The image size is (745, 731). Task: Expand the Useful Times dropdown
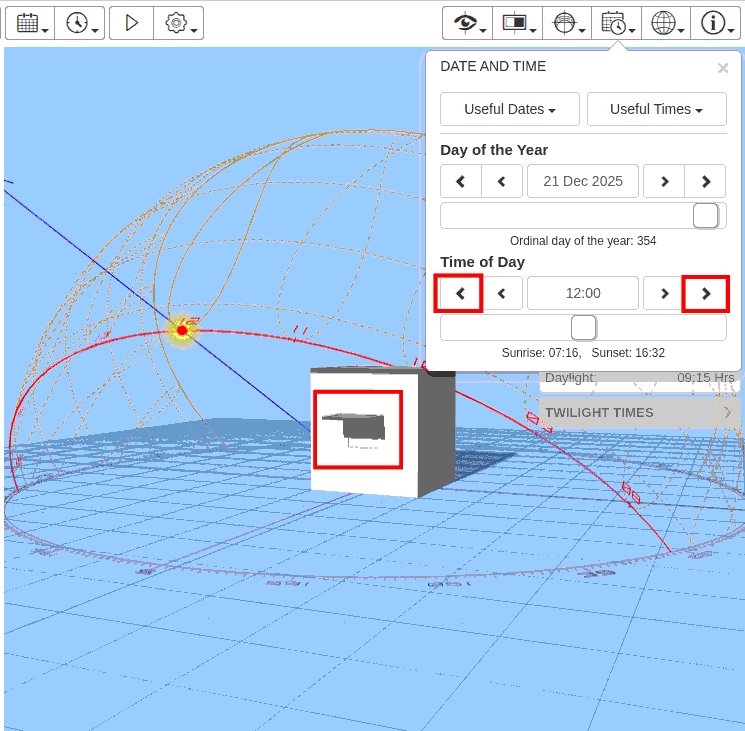coord(656,109)
